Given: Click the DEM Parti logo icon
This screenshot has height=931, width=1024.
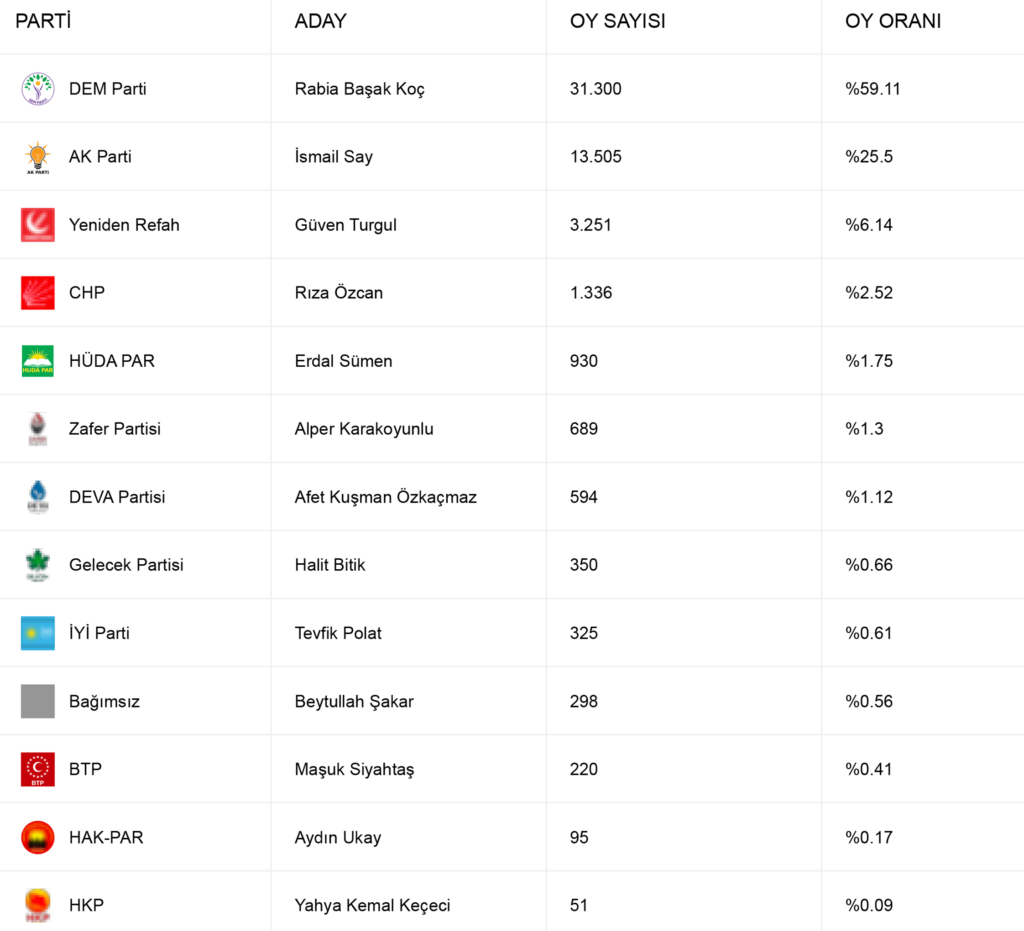Looking at the screenshot, I should 38,89.
